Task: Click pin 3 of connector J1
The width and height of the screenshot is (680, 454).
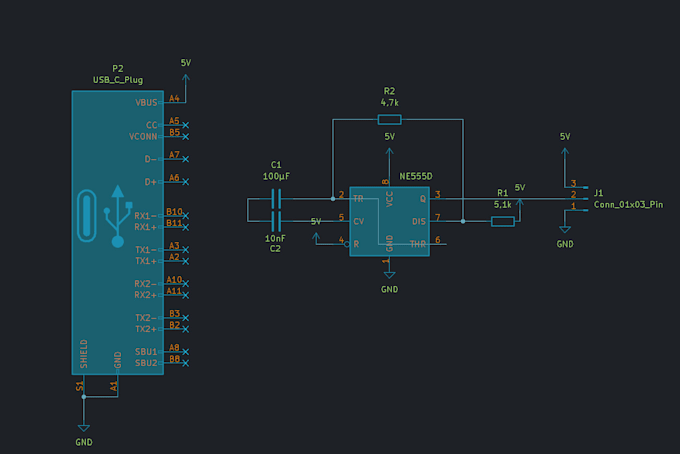Action: pyautogui.click(x=577, y=185)
